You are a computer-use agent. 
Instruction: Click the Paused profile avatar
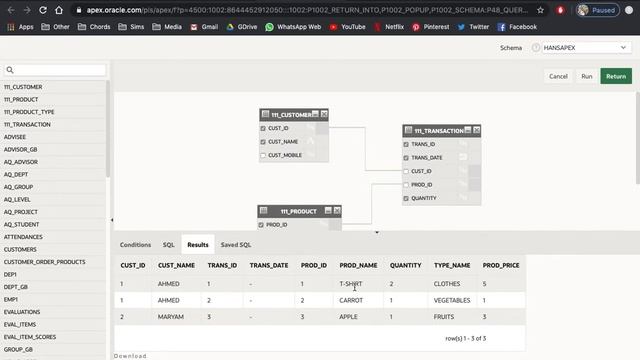pos(597,10)
